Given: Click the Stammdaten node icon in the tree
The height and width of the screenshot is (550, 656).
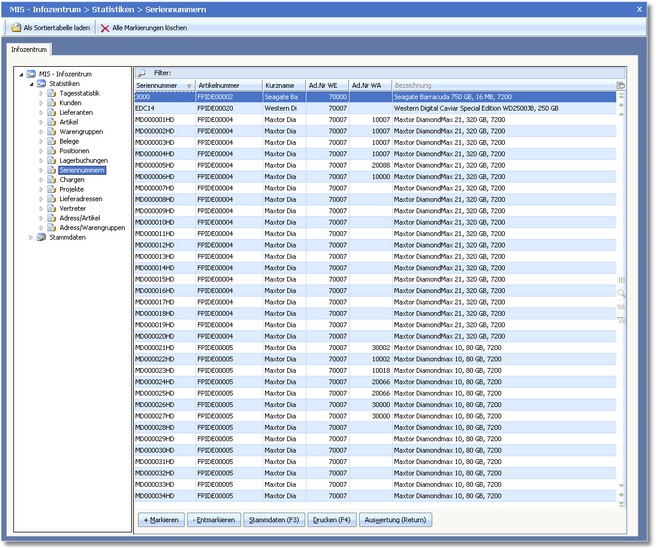Looking at the screenshot, I should [41, 237].
